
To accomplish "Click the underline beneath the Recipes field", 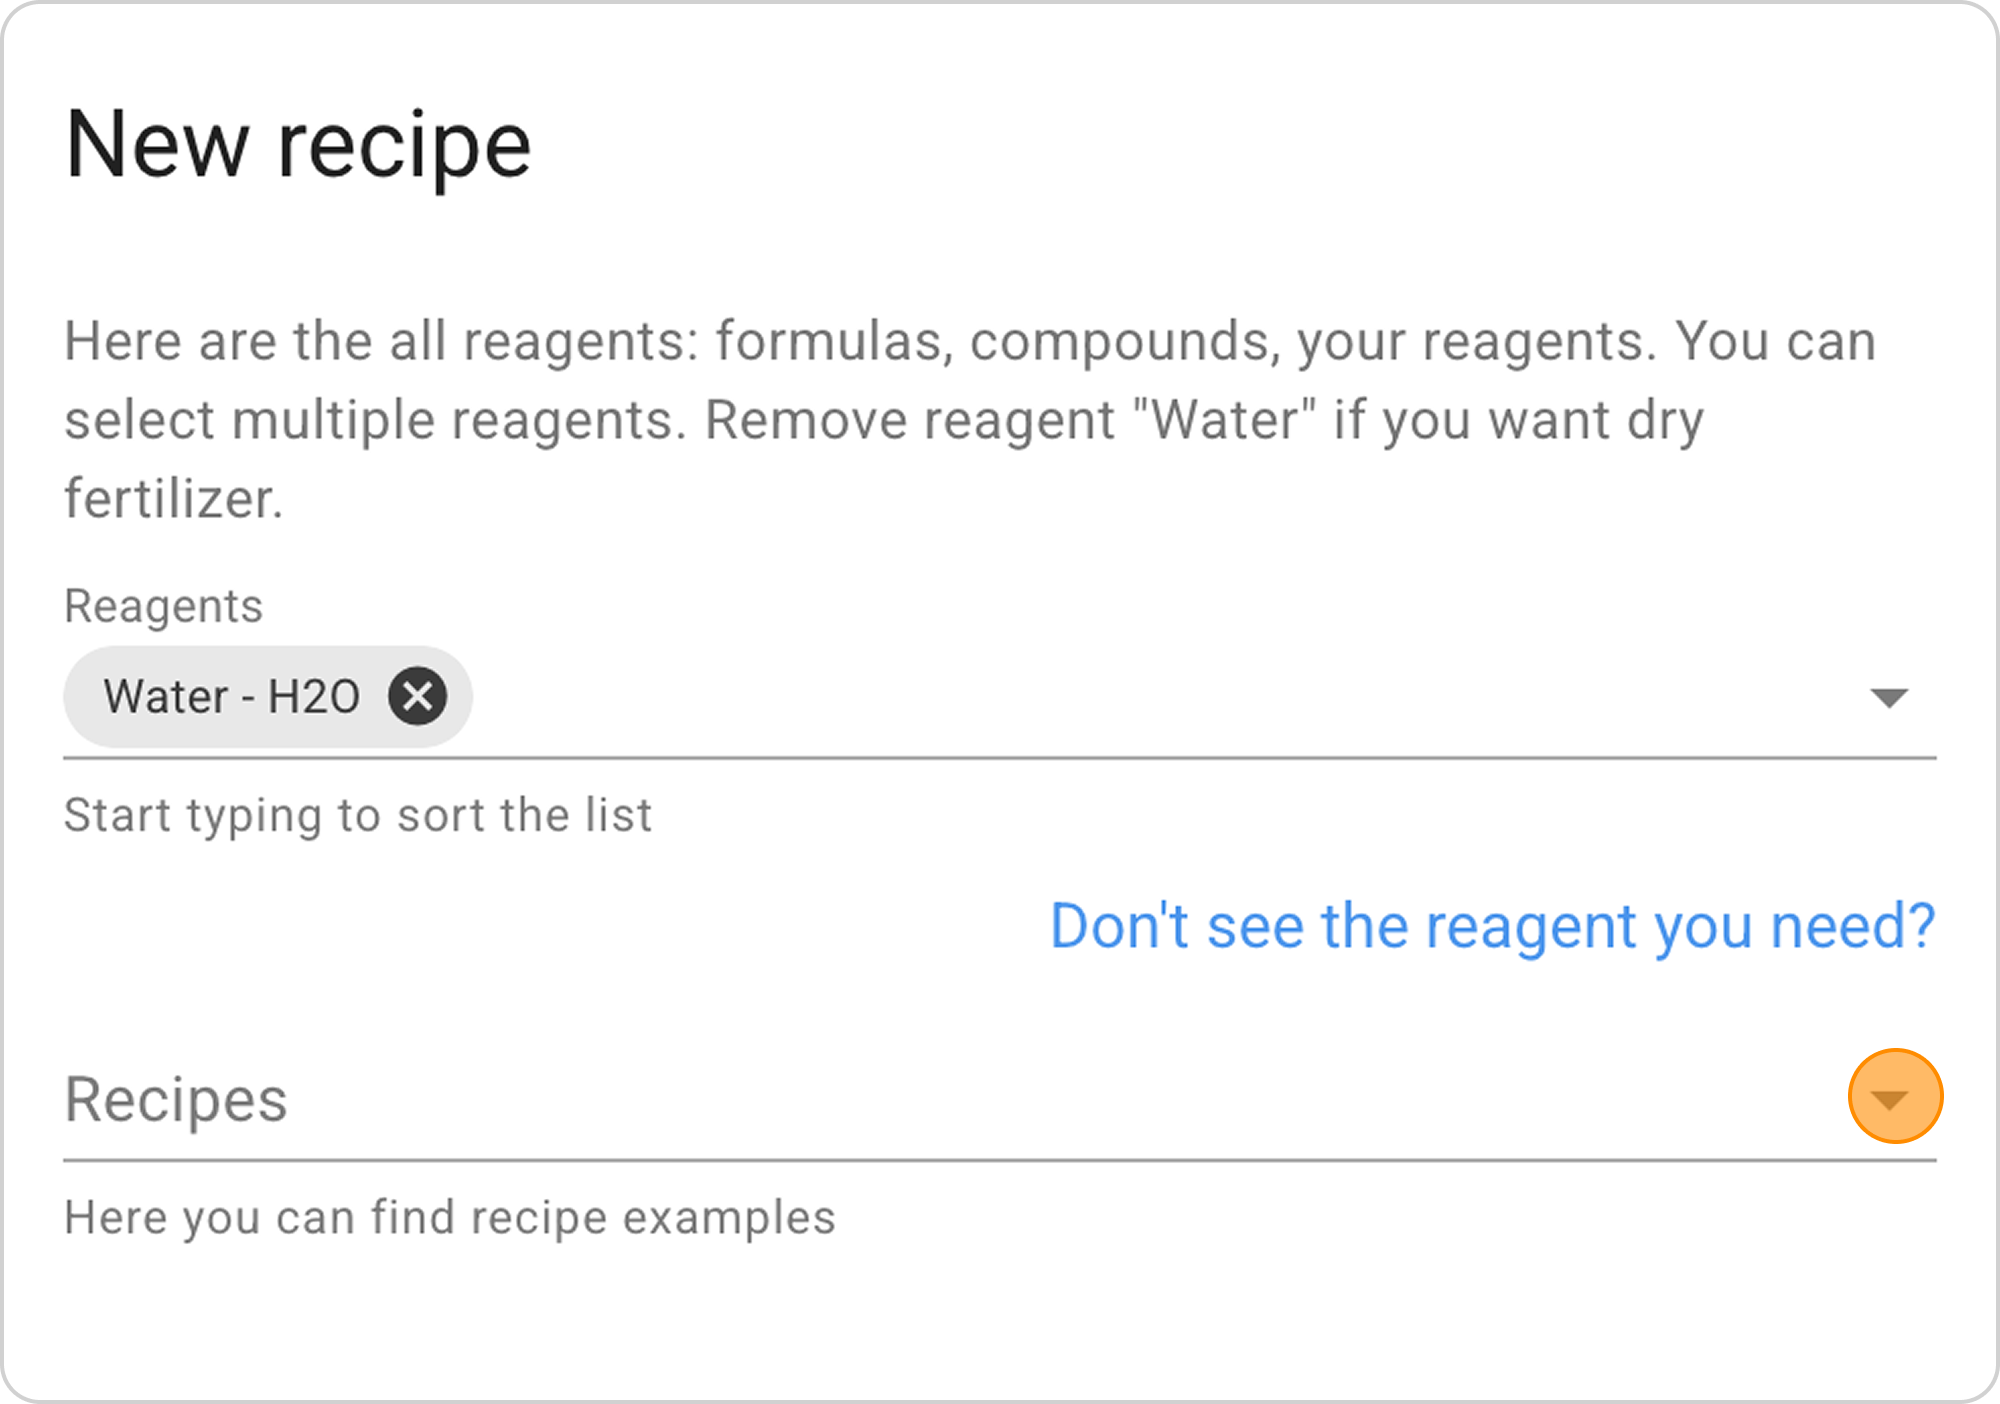I will 1000,1161.
